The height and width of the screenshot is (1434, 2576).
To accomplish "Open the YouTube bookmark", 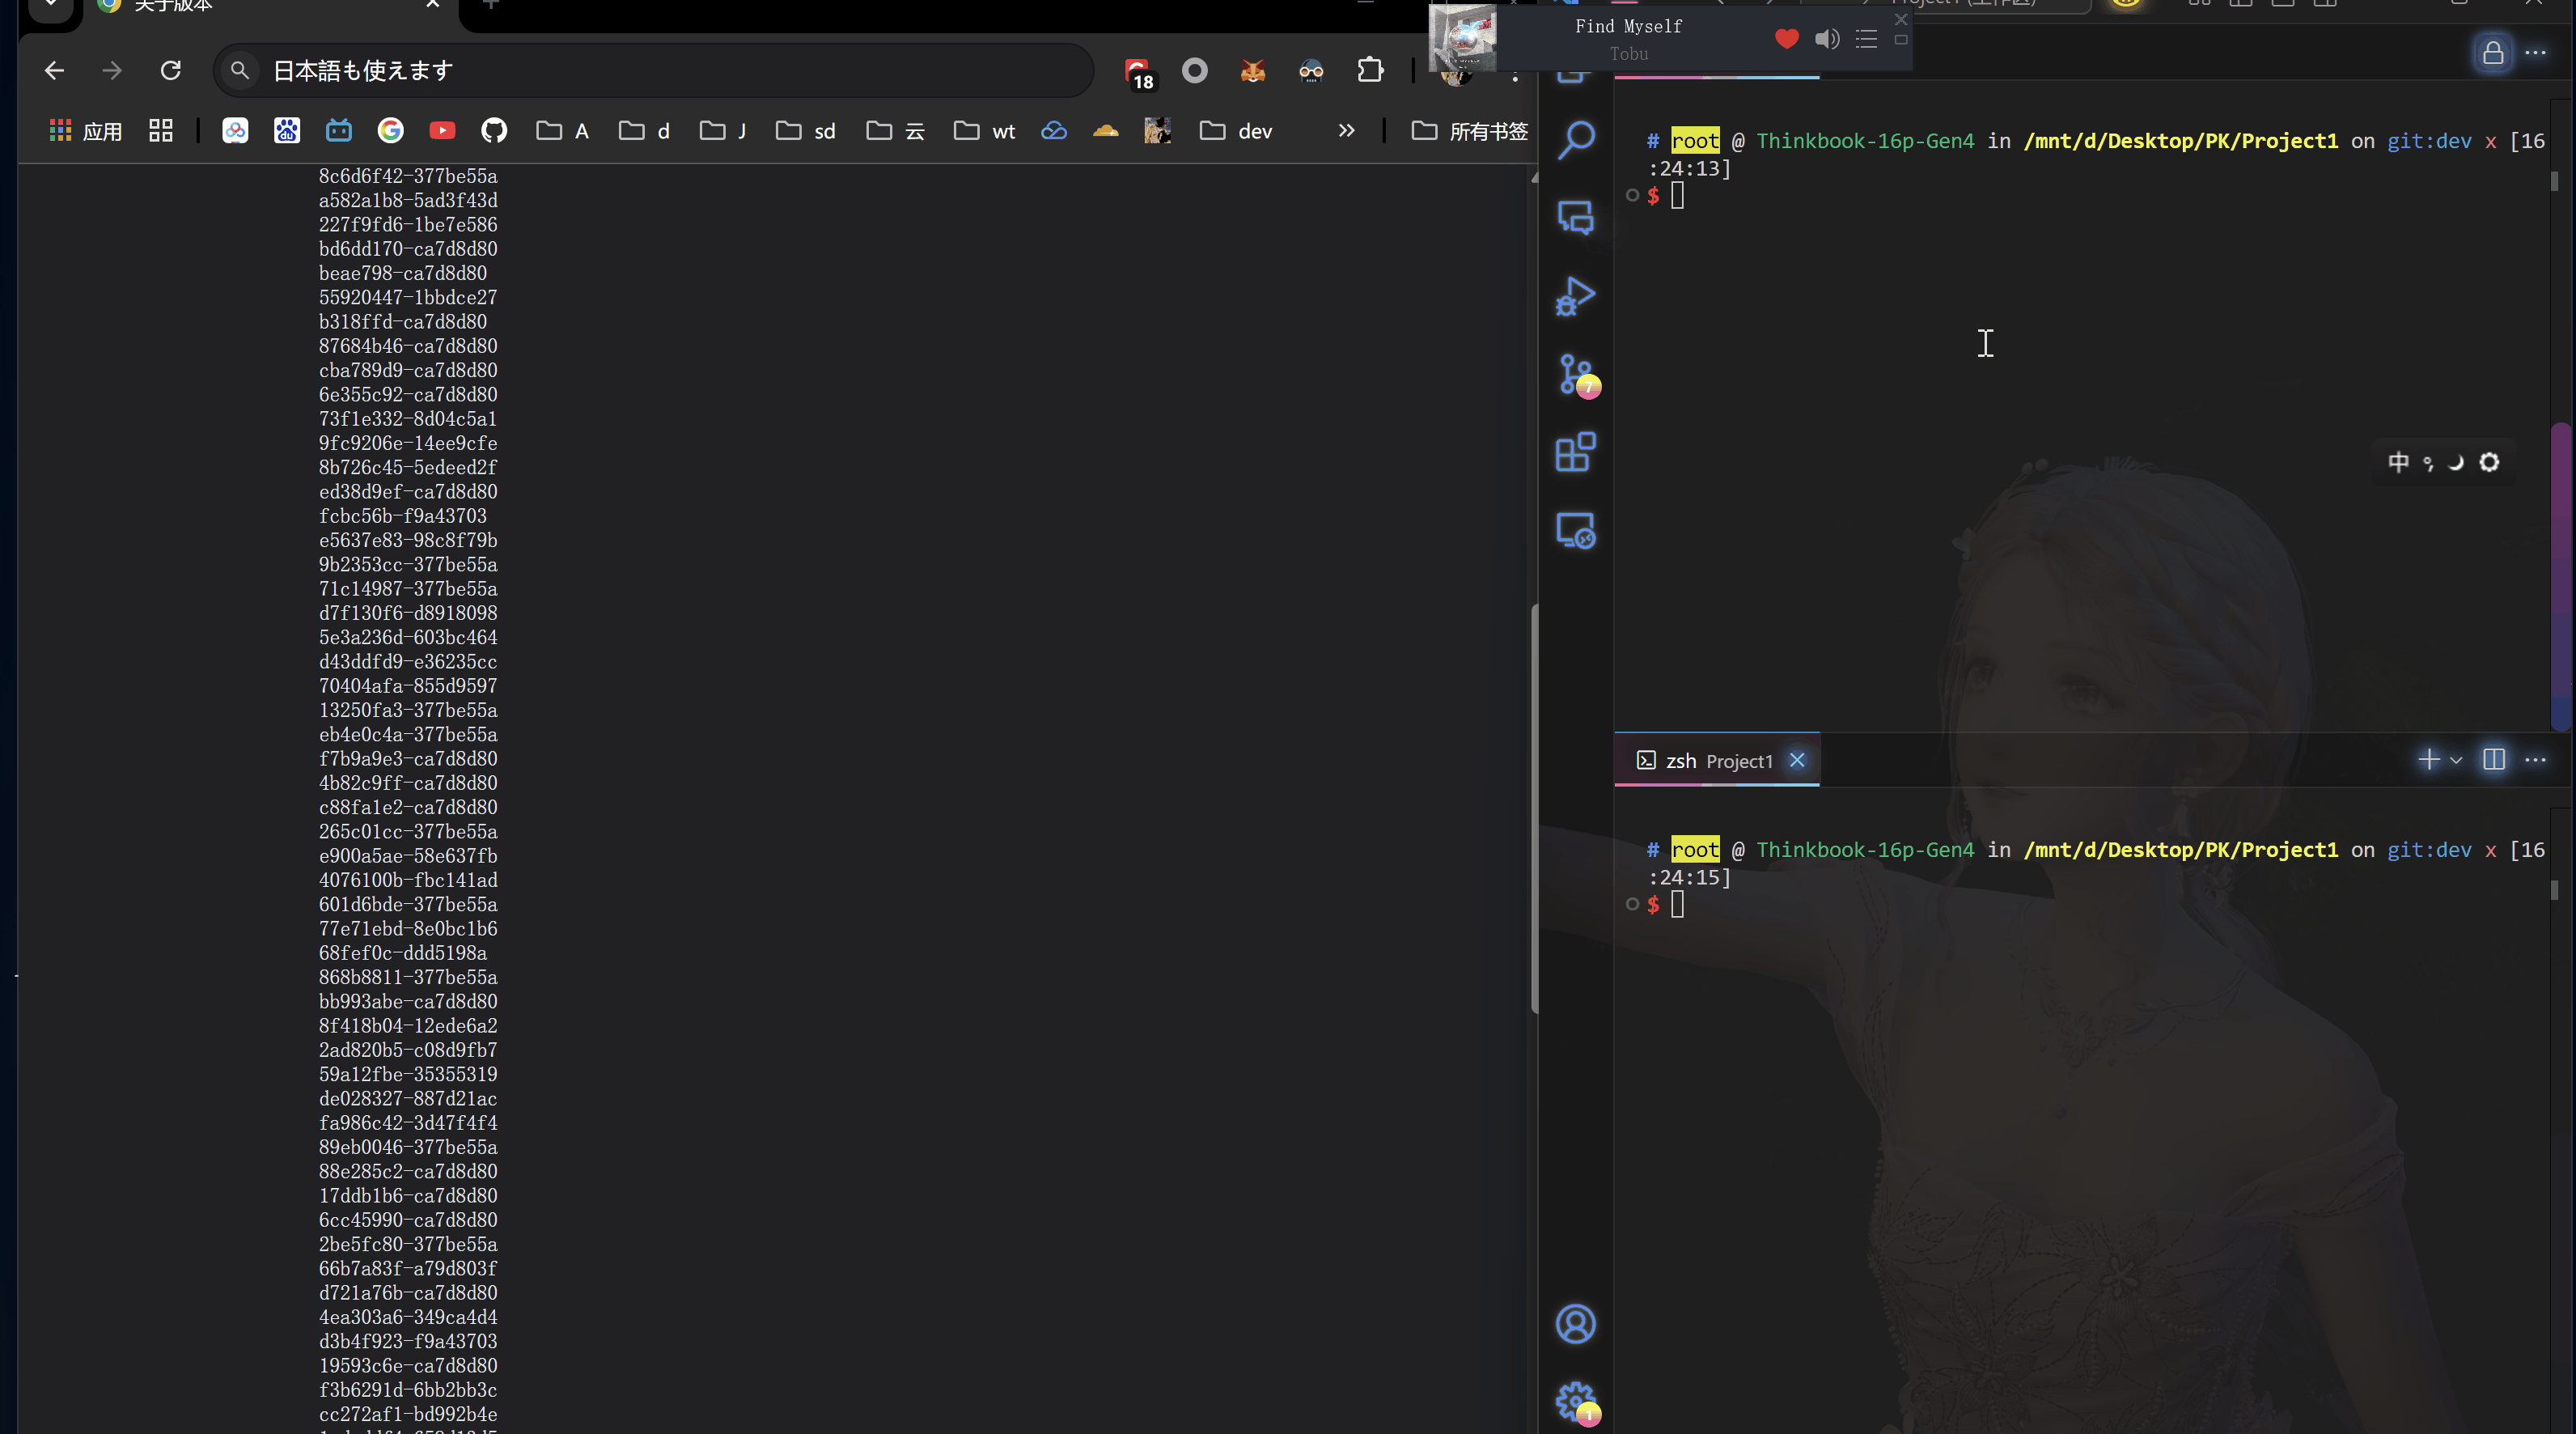I will tap(442, 131).
